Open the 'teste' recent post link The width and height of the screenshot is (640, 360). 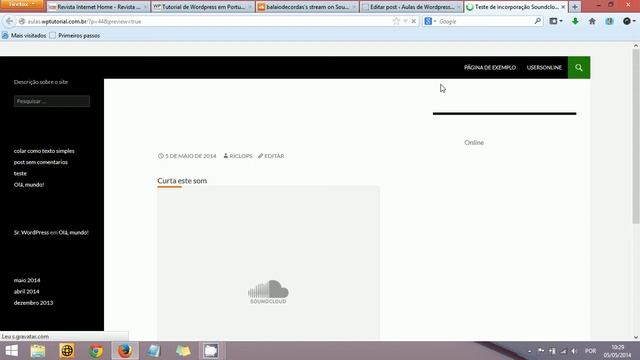click(x=20, y=173)
